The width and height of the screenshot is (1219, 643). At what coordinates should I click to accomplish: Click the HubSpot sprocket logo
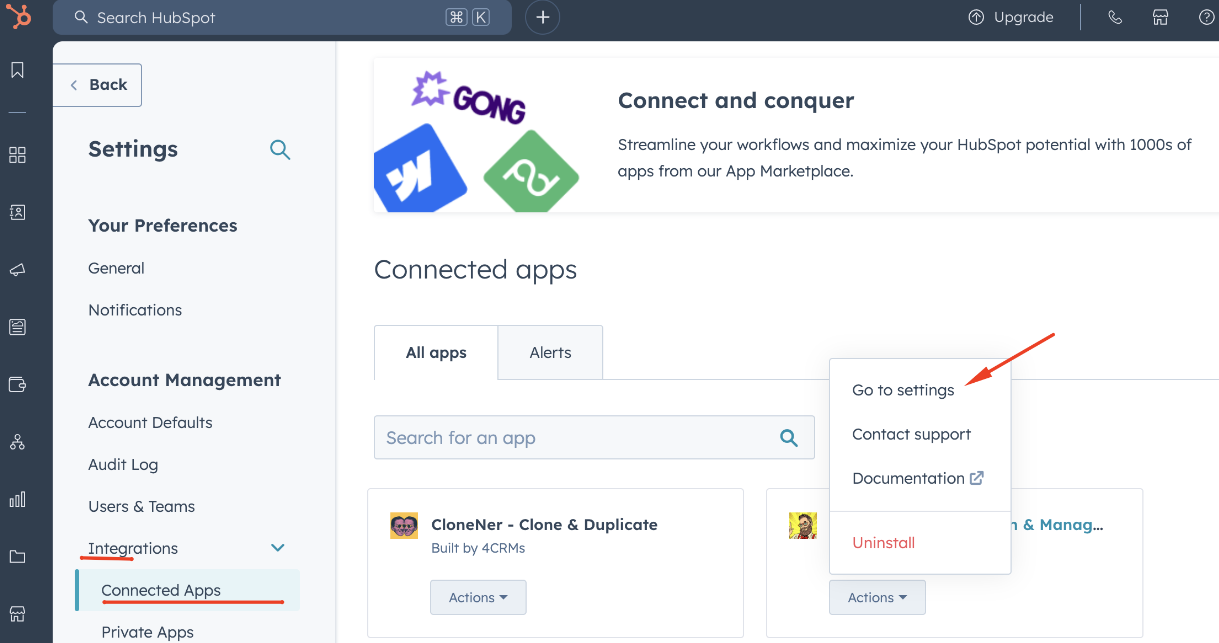pos(20,17)
